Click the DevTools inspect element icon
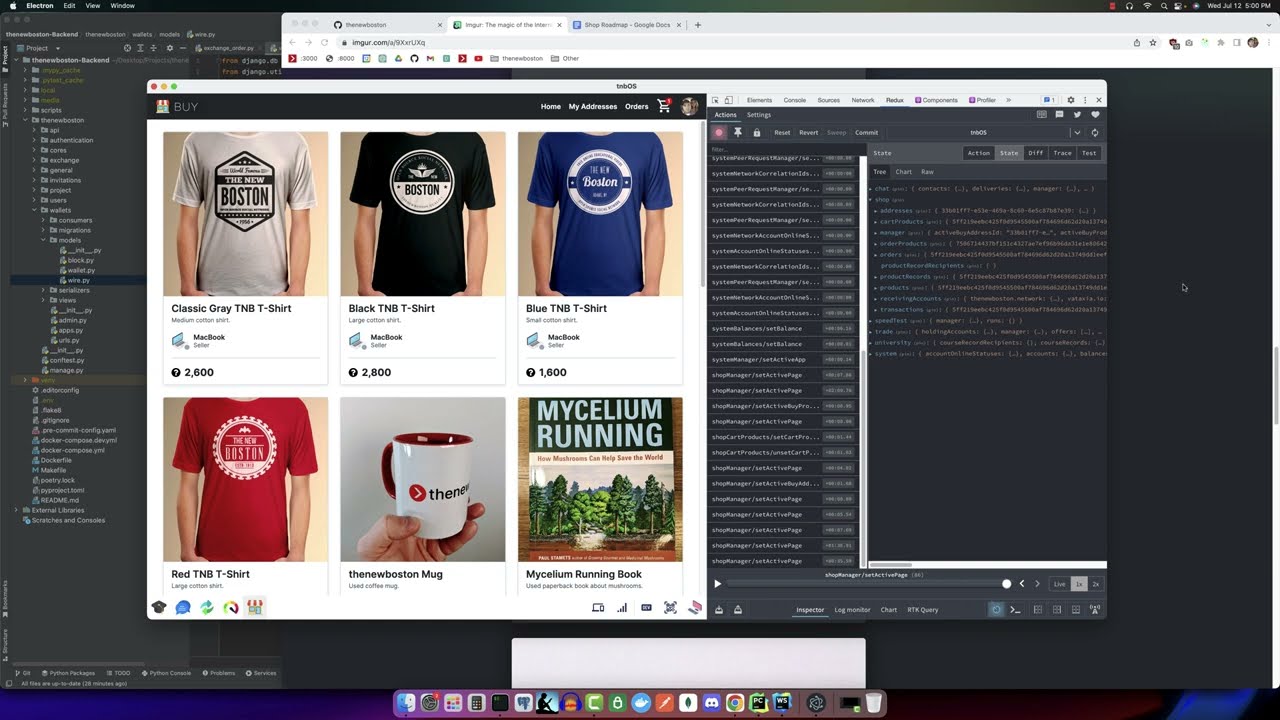The image size is (1280, 720). 715,100
